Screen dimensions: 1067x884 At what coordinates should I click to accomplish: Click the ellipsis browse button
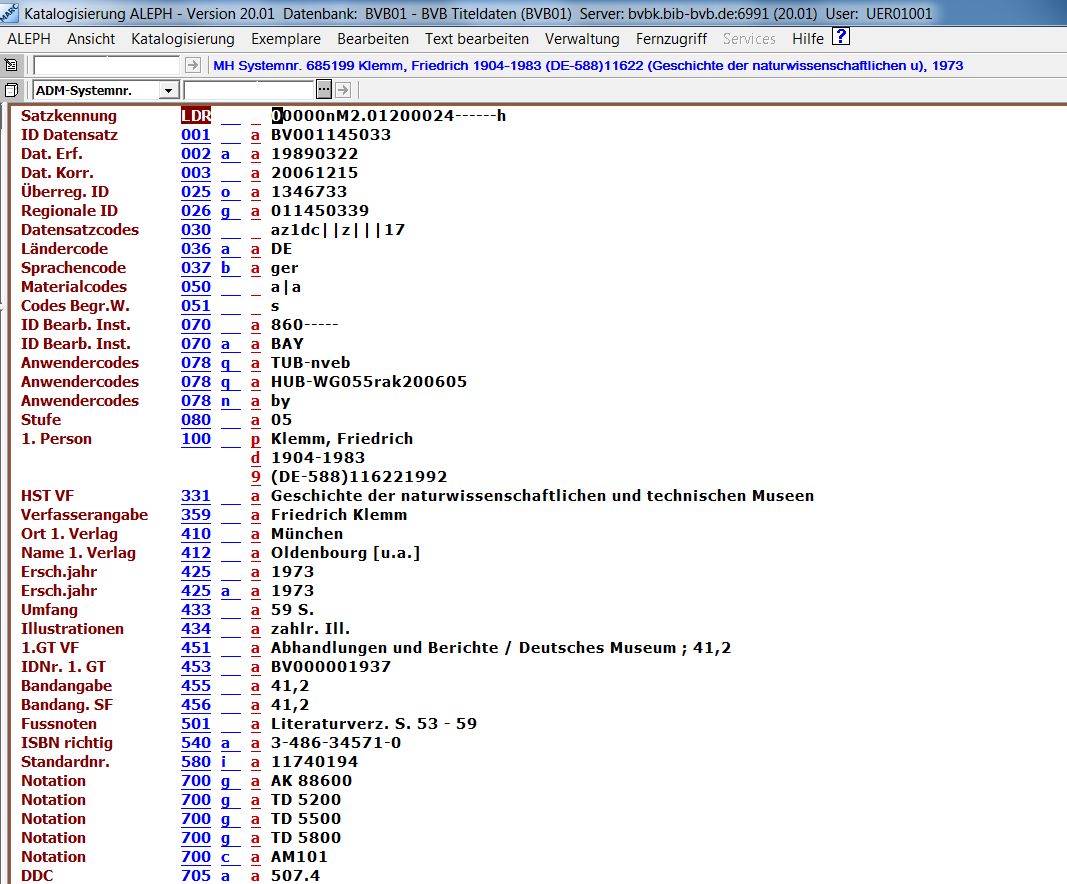click(x=323, y=90)
